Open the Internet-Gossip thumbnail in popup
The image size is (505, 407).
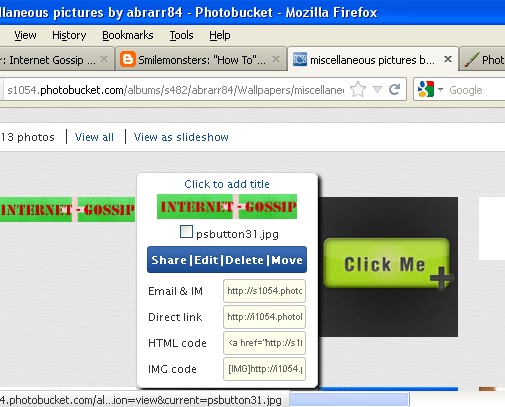click(227, 207)
